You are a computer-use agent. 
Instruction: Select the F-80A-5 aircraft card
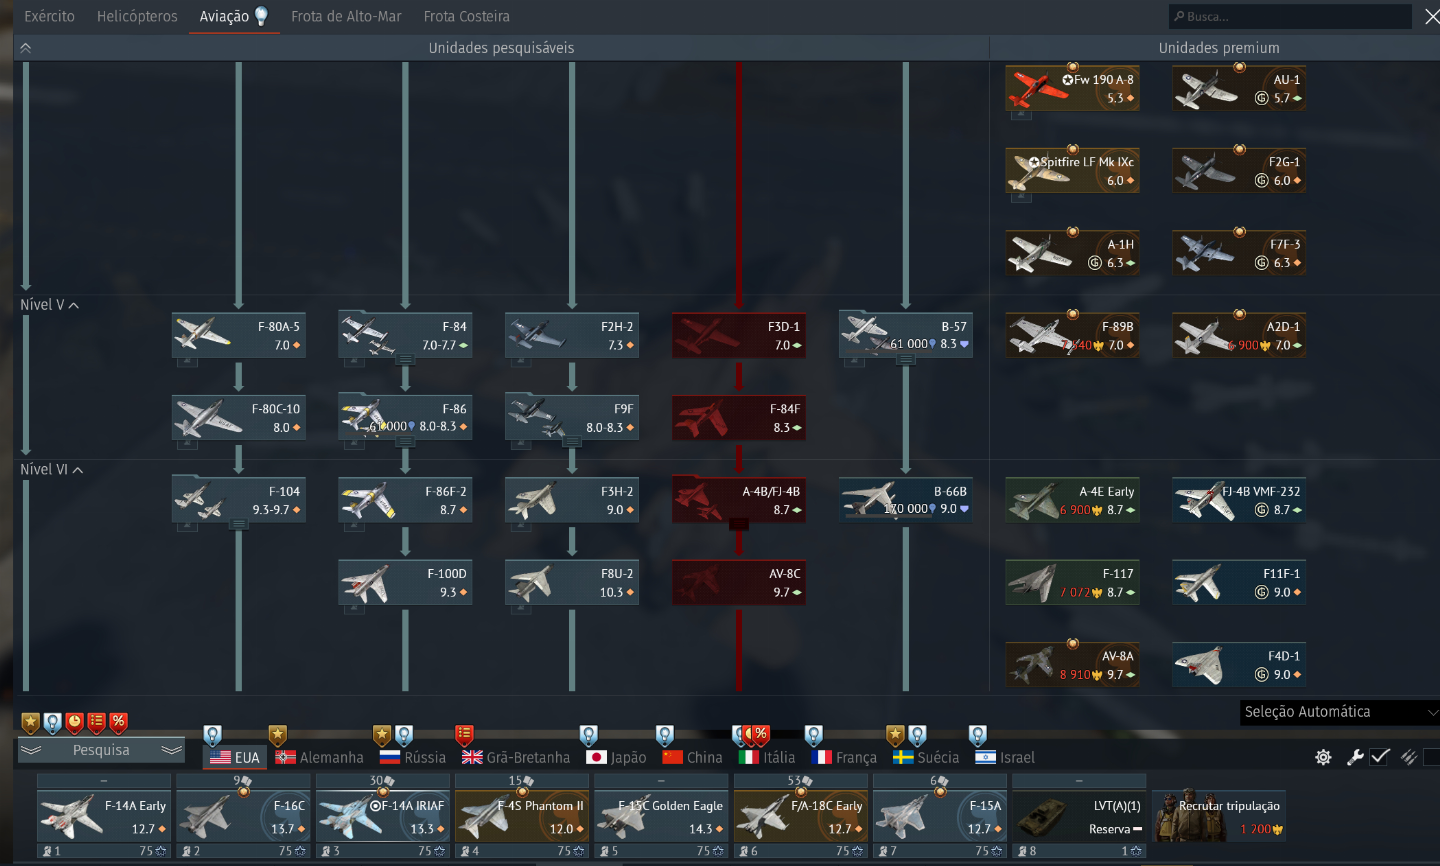click(238, 336)
